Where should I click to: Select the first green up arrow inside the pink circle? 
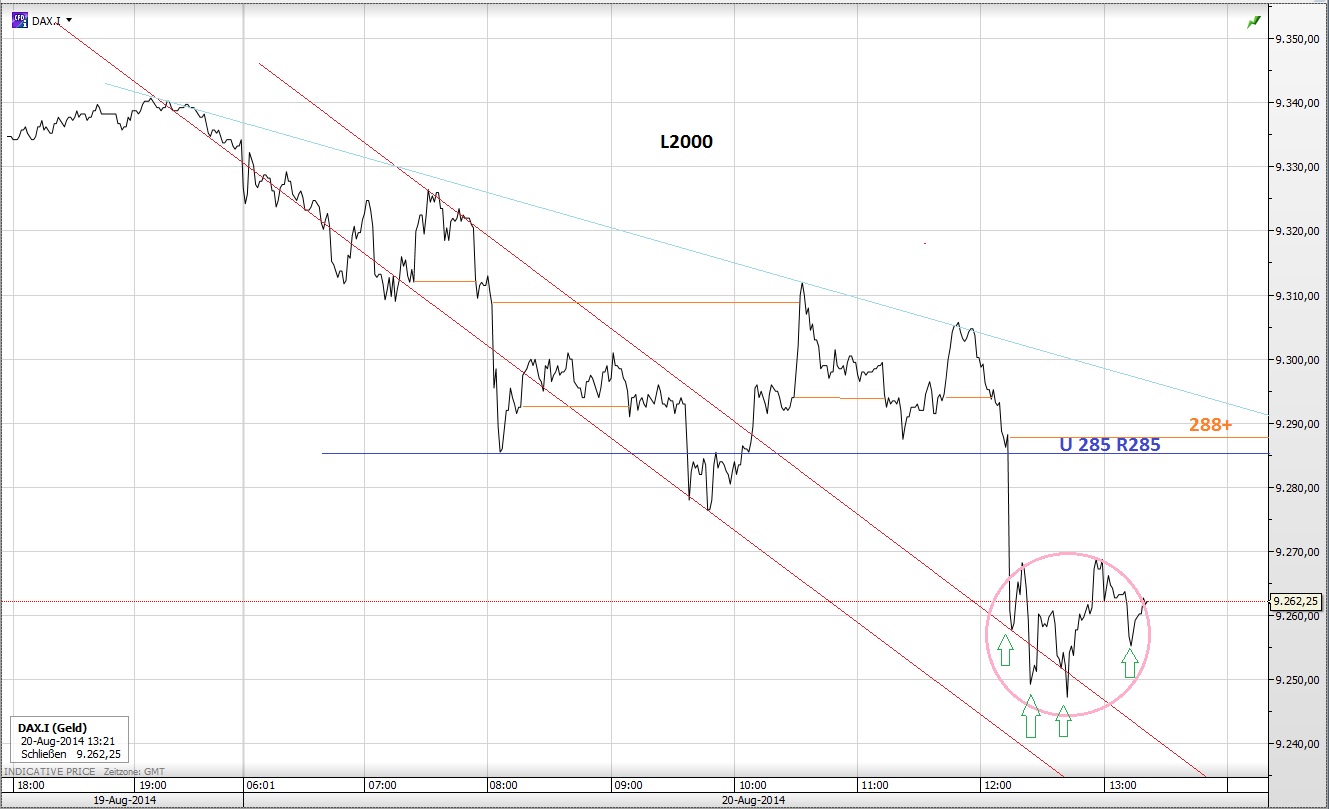click(1005, 649)
